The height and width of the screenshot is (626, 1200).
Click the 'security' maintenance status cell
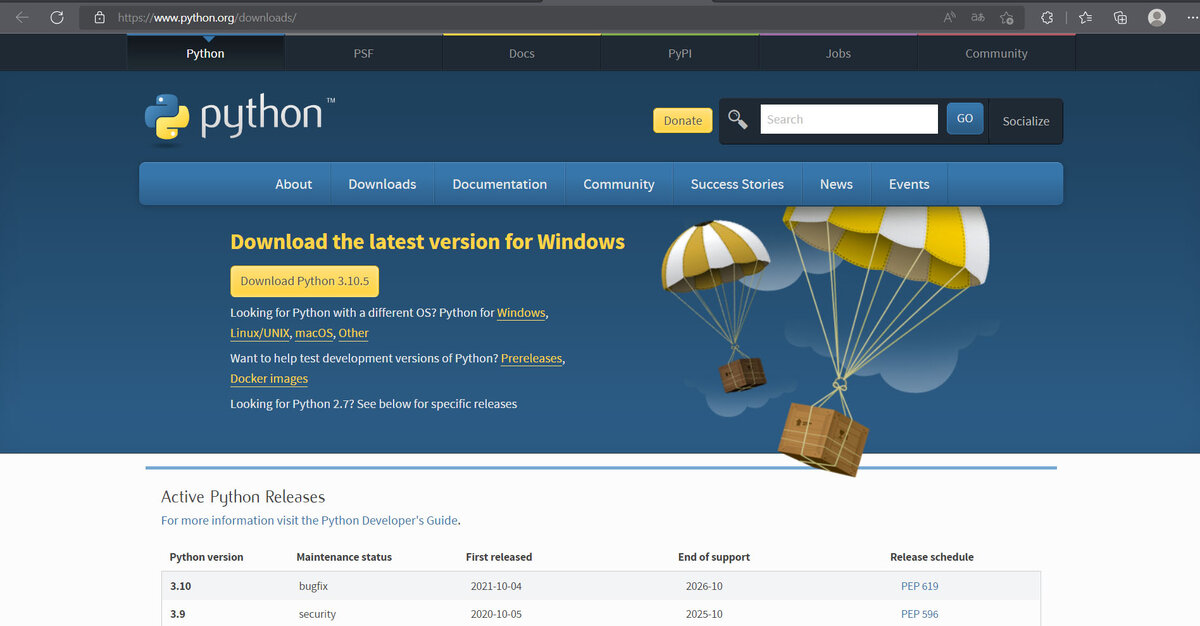(317, 614)
